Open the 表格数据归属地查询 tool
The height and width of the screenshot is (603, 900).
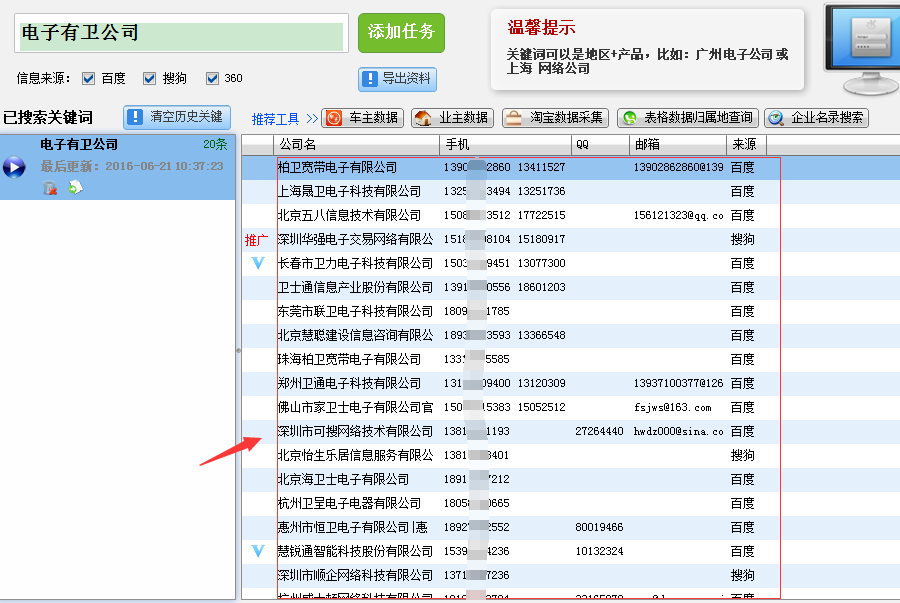[x=688, y=118]
